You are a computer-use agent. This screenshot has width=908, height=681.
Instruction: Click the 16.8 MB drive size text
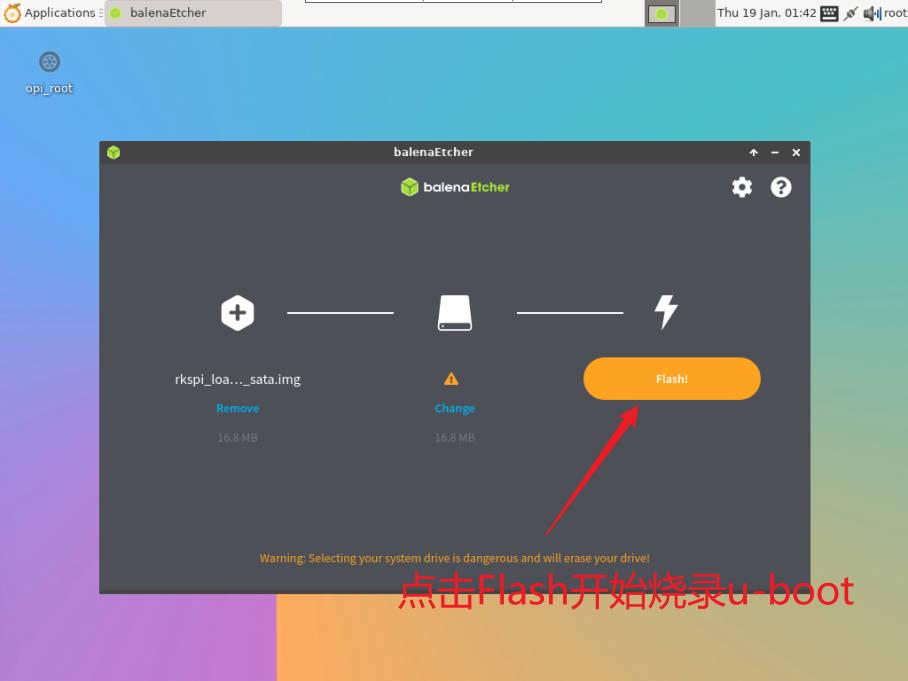[x=455, y=438]
